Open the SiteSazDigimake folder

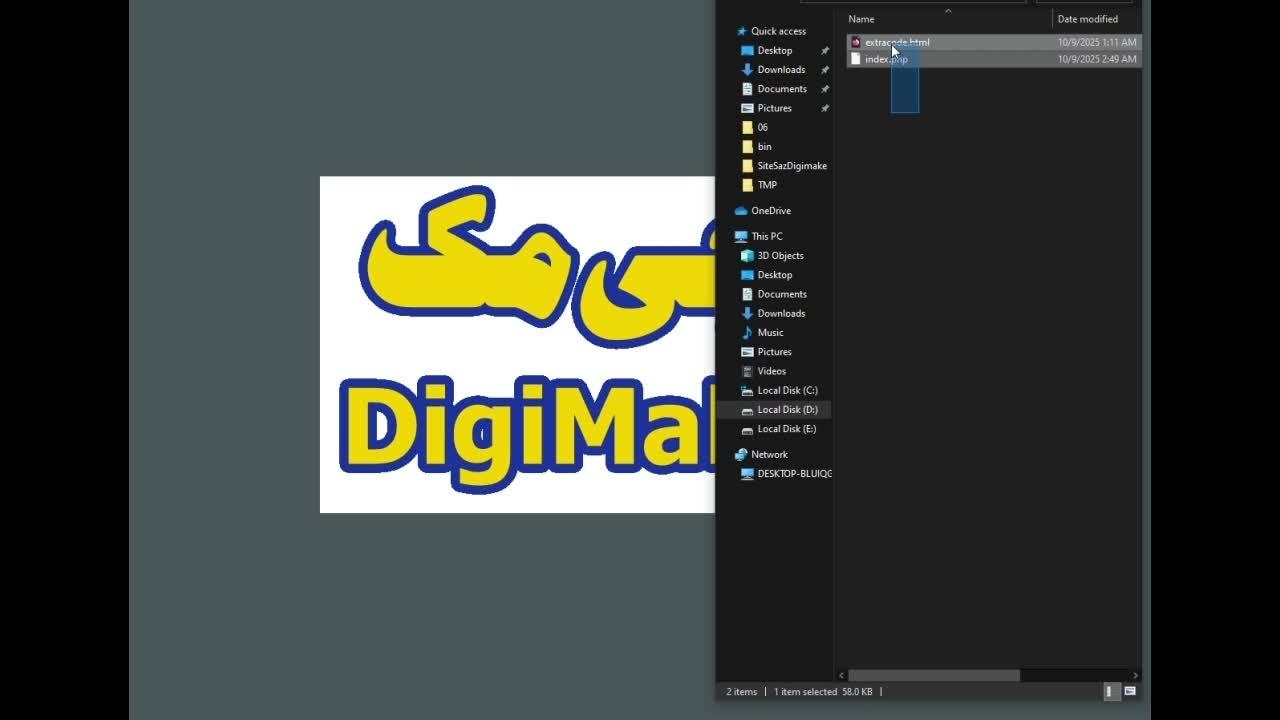coord(791,166)
